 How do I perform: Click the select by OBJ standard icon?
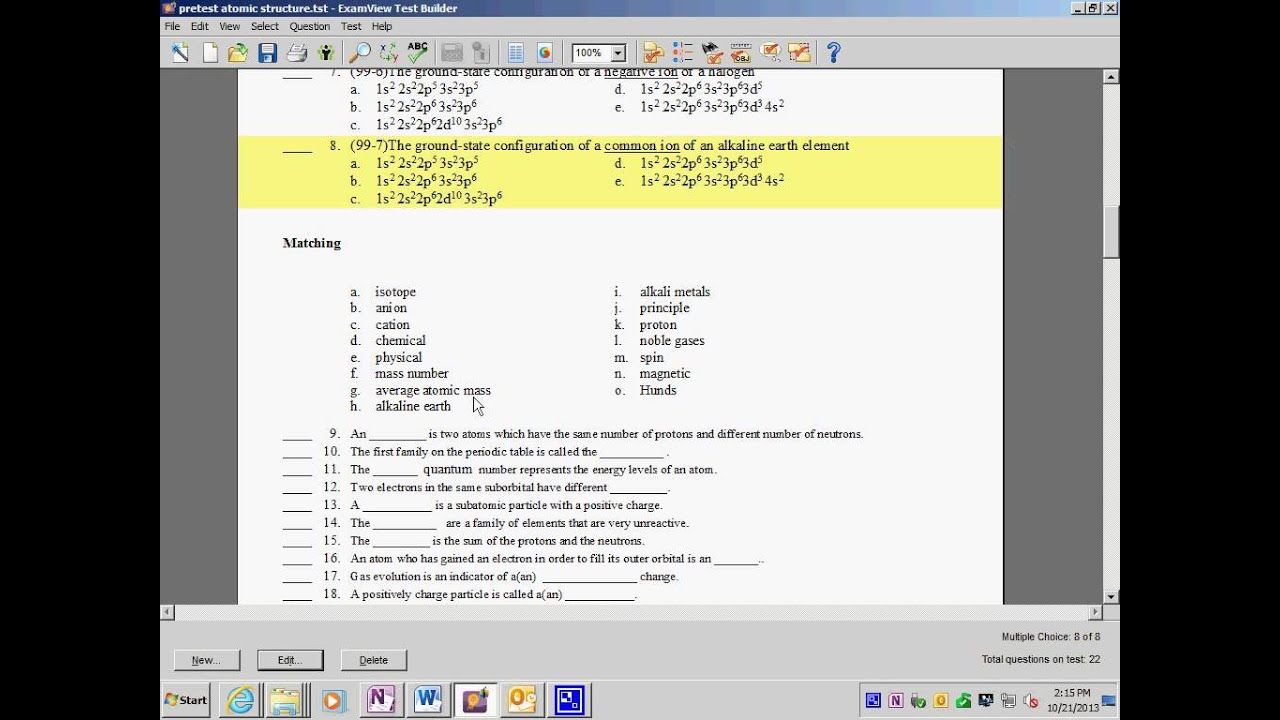[741, 53]
